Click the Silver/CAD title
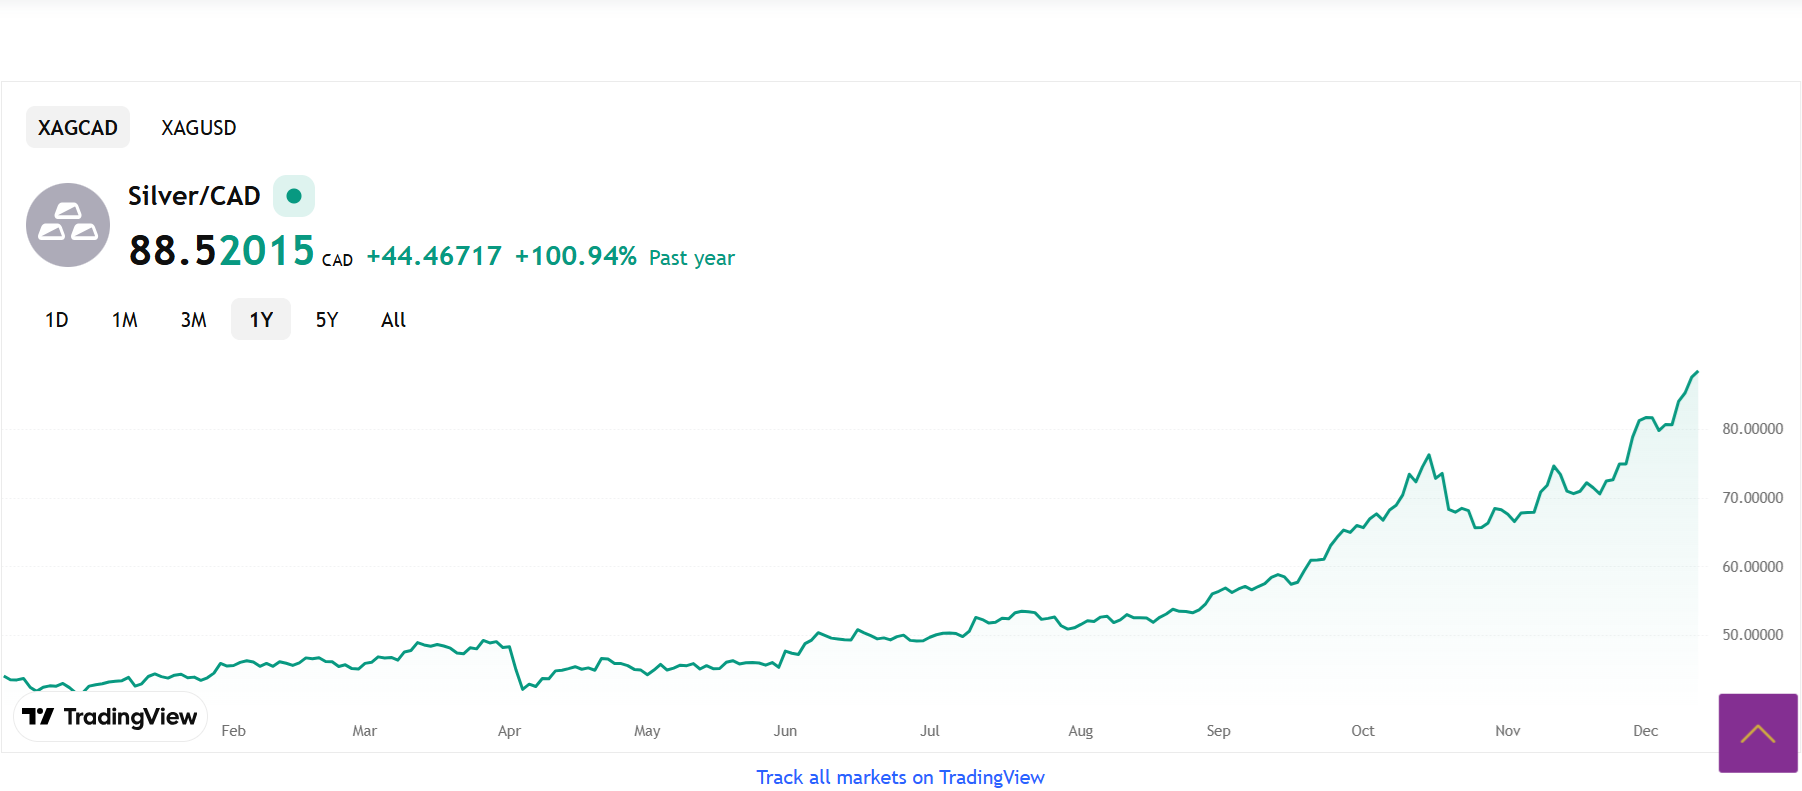This screenshot has height=791, width=1802. (194, 196)
